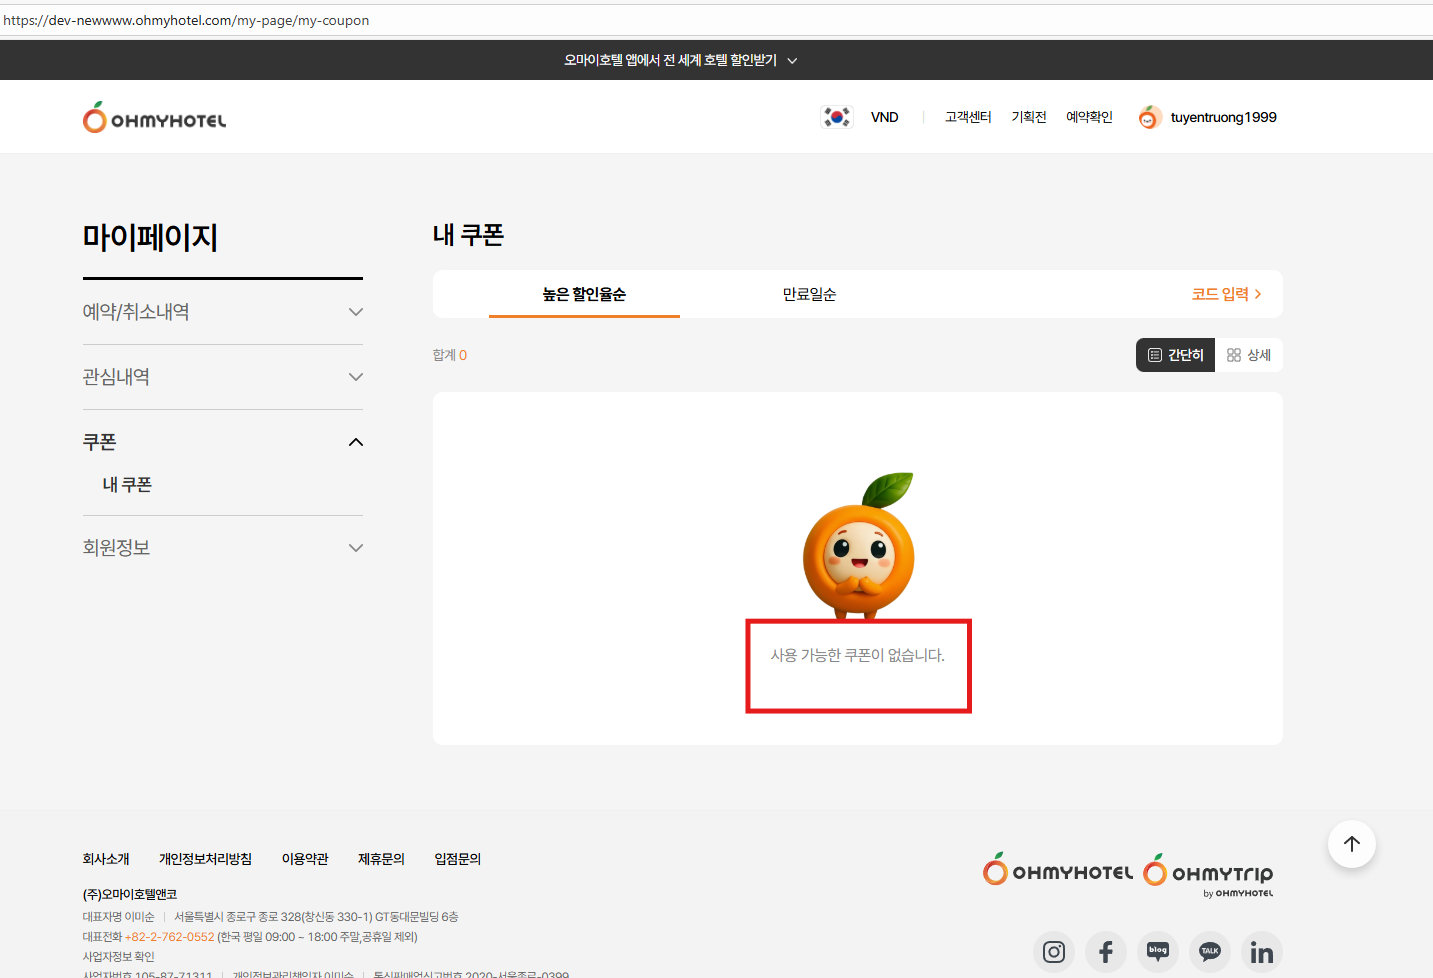
Task: Open the 개인정보처리방침 footer link
Action: click(x=205, y=859)
